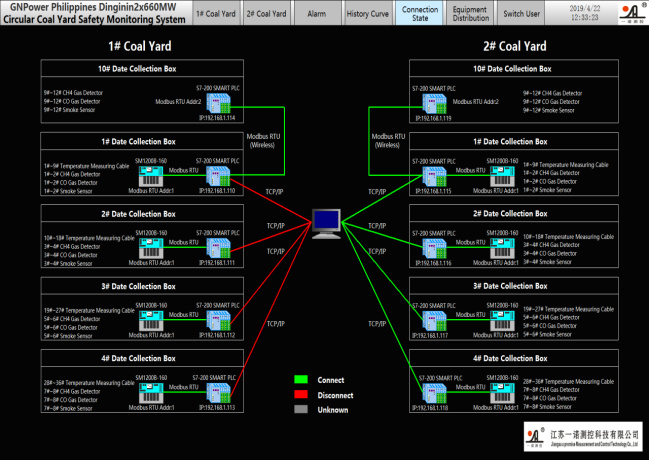Click SM1200B-160 module in 2# Coal Yard 3# box

click(x=502, y=321)
